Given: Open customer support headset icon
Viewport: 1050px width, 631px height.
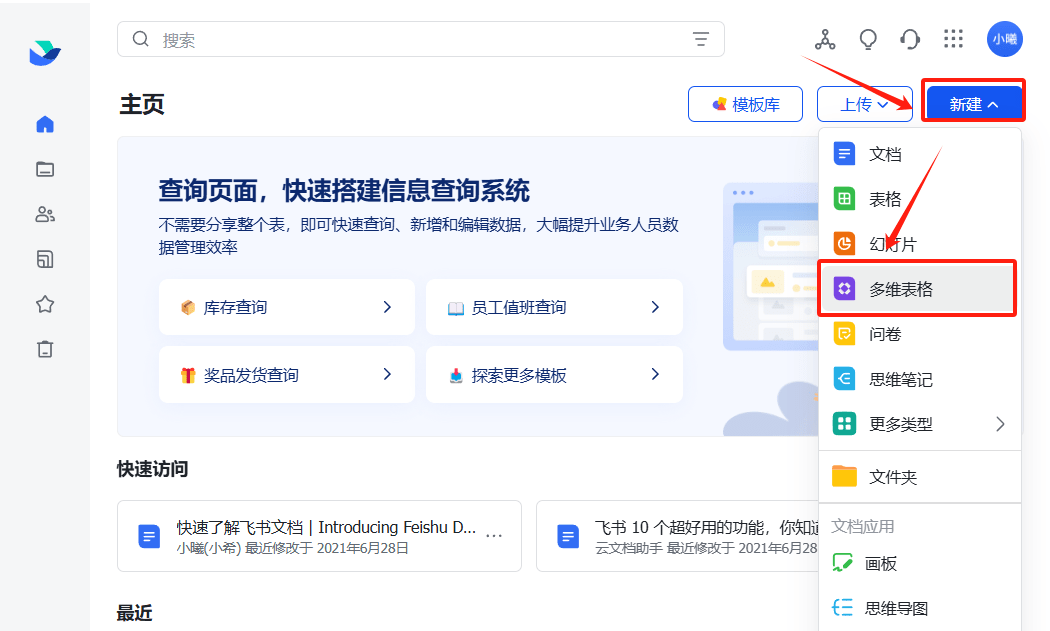Looking at the screenshot, I should click(910, 40).
